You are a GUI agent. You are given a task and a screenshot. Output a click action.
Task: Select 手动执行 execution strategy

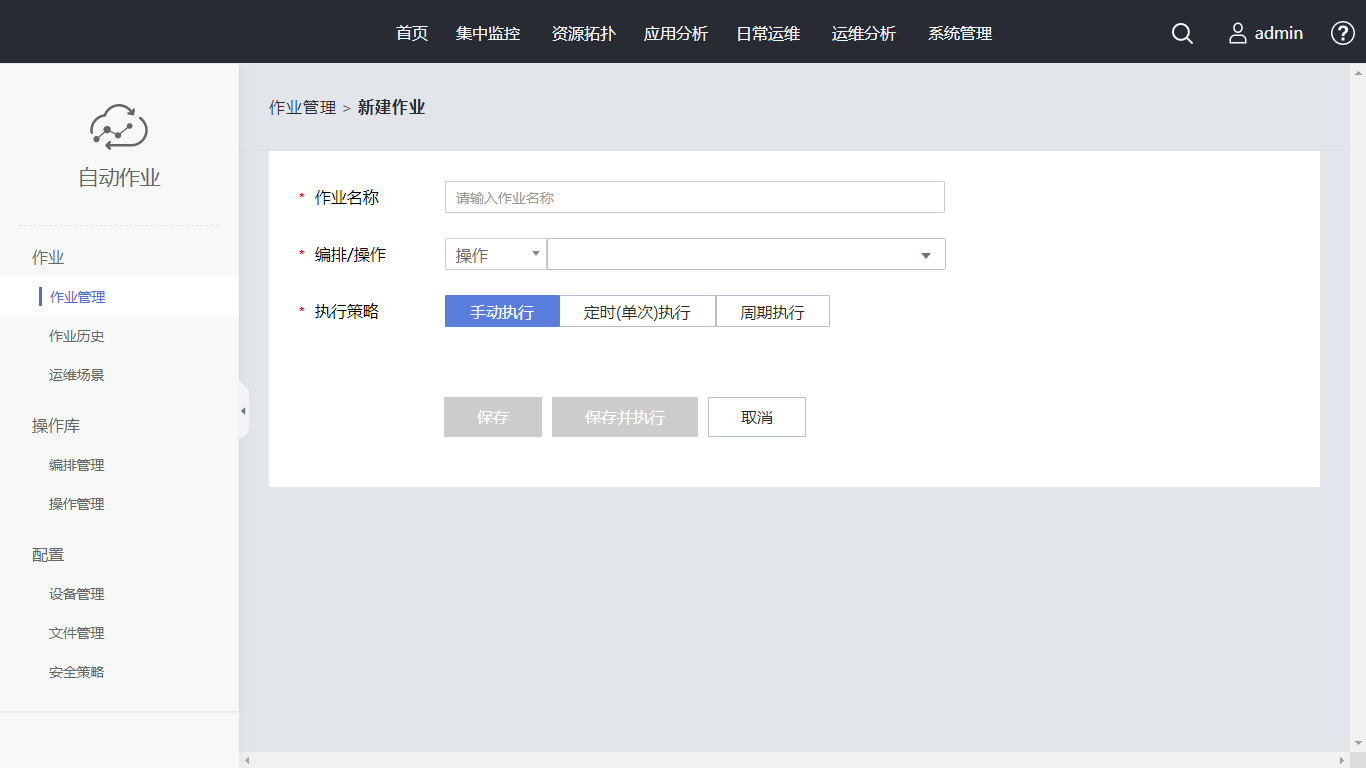click(x=502, y=312)
